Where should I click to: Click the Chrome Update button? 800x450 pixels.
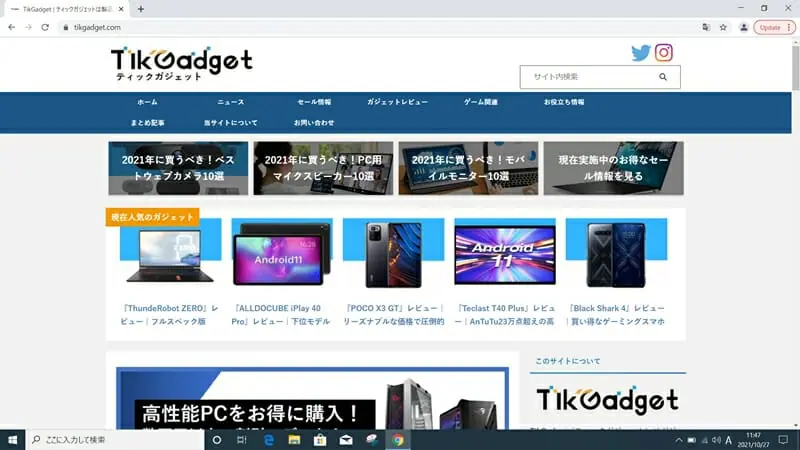pyautogui.click(x=773, y=27)
